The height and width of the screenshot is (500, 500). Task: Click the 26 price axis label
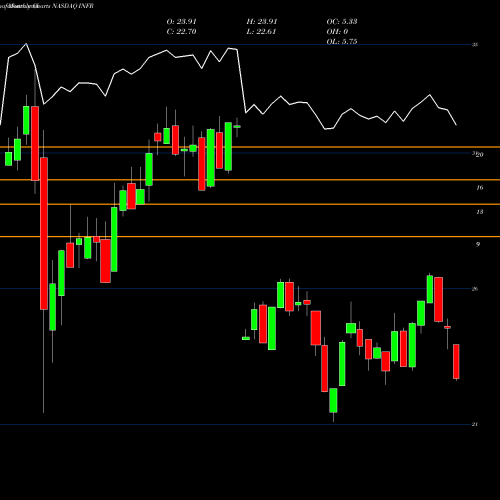tap(475, 289)
